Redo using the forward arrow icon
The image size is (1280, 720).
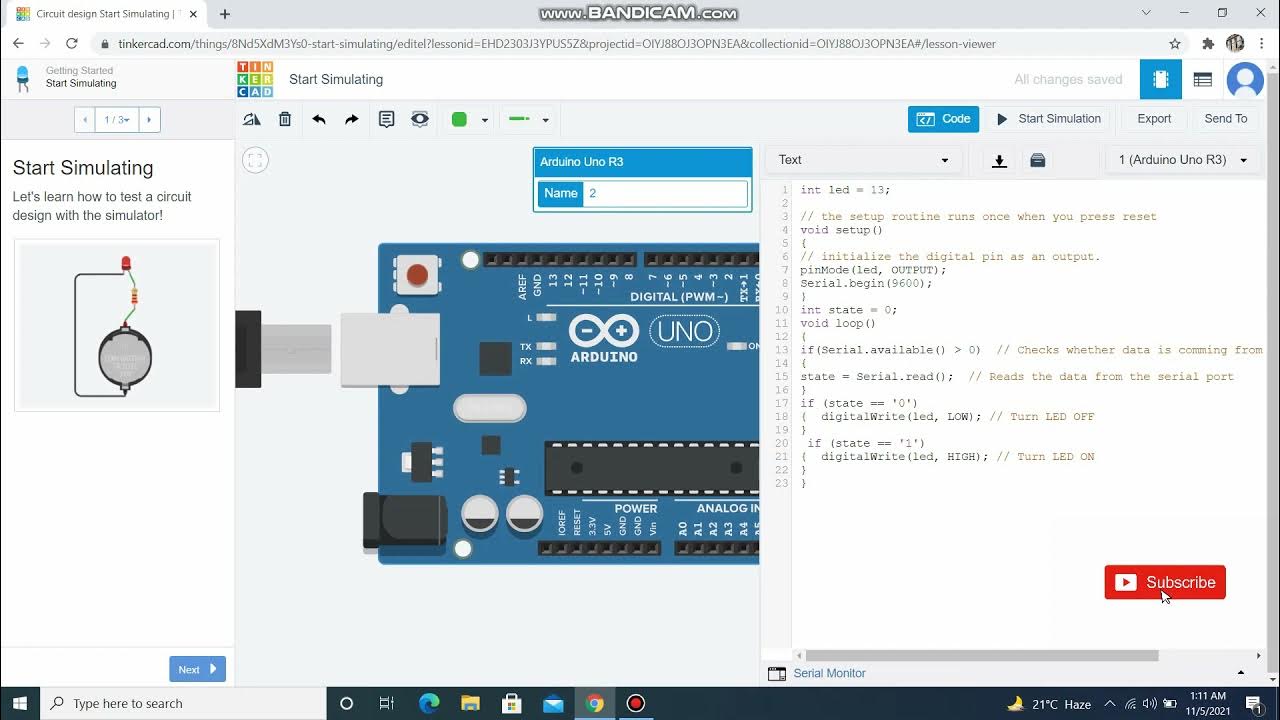pos(352,119)
